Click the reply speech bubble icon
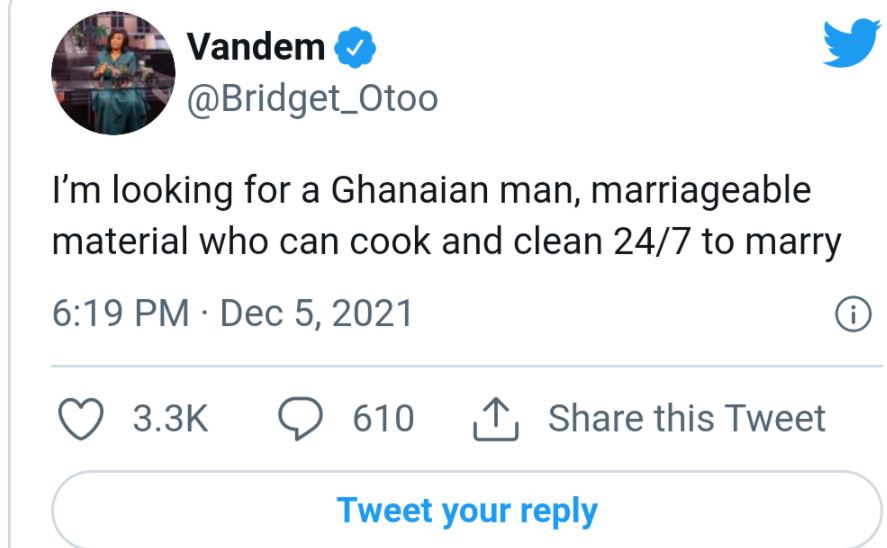Image resolution: width=887 pixels, height=548 pixels. (297, 419)
